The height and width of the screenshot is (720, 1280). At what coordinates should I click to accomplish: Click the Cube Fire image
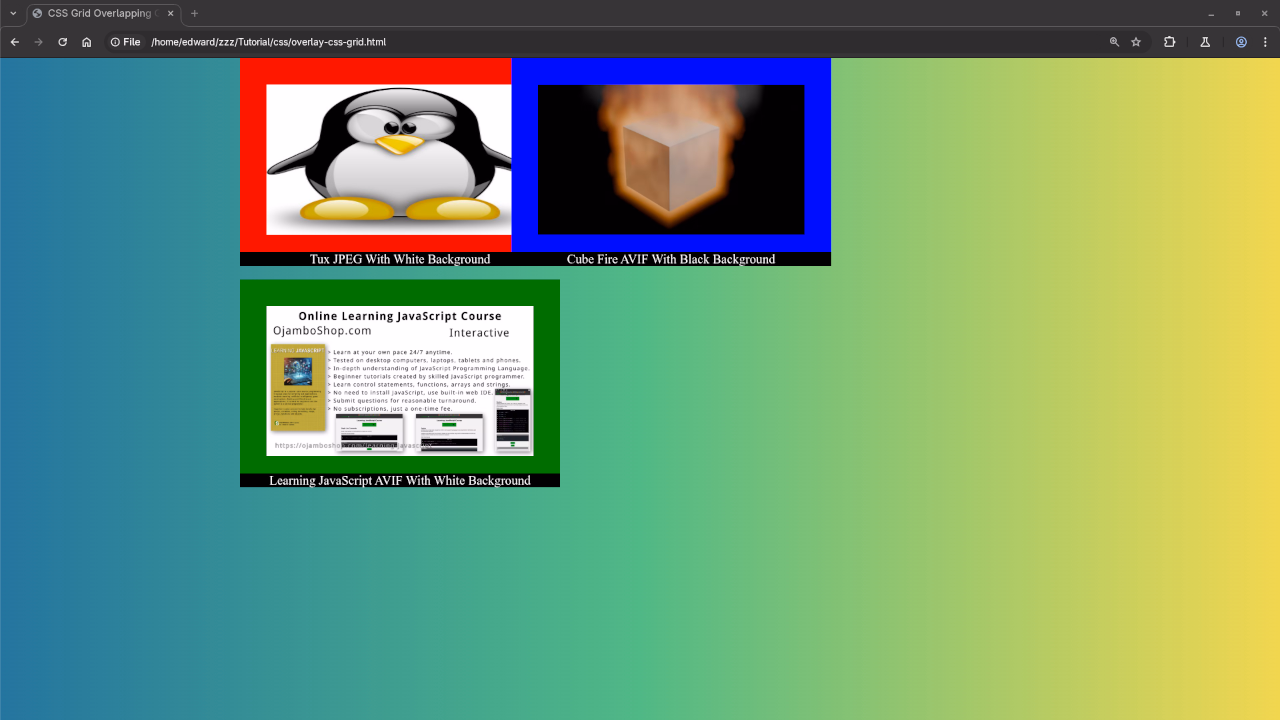[x=671, y=160]
